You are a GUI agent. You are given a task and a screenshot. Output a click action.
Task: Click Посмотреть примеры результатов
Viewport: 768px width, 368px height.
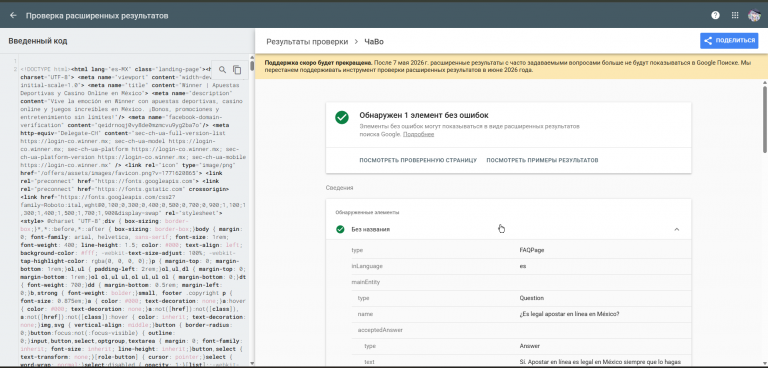point(542,160)
